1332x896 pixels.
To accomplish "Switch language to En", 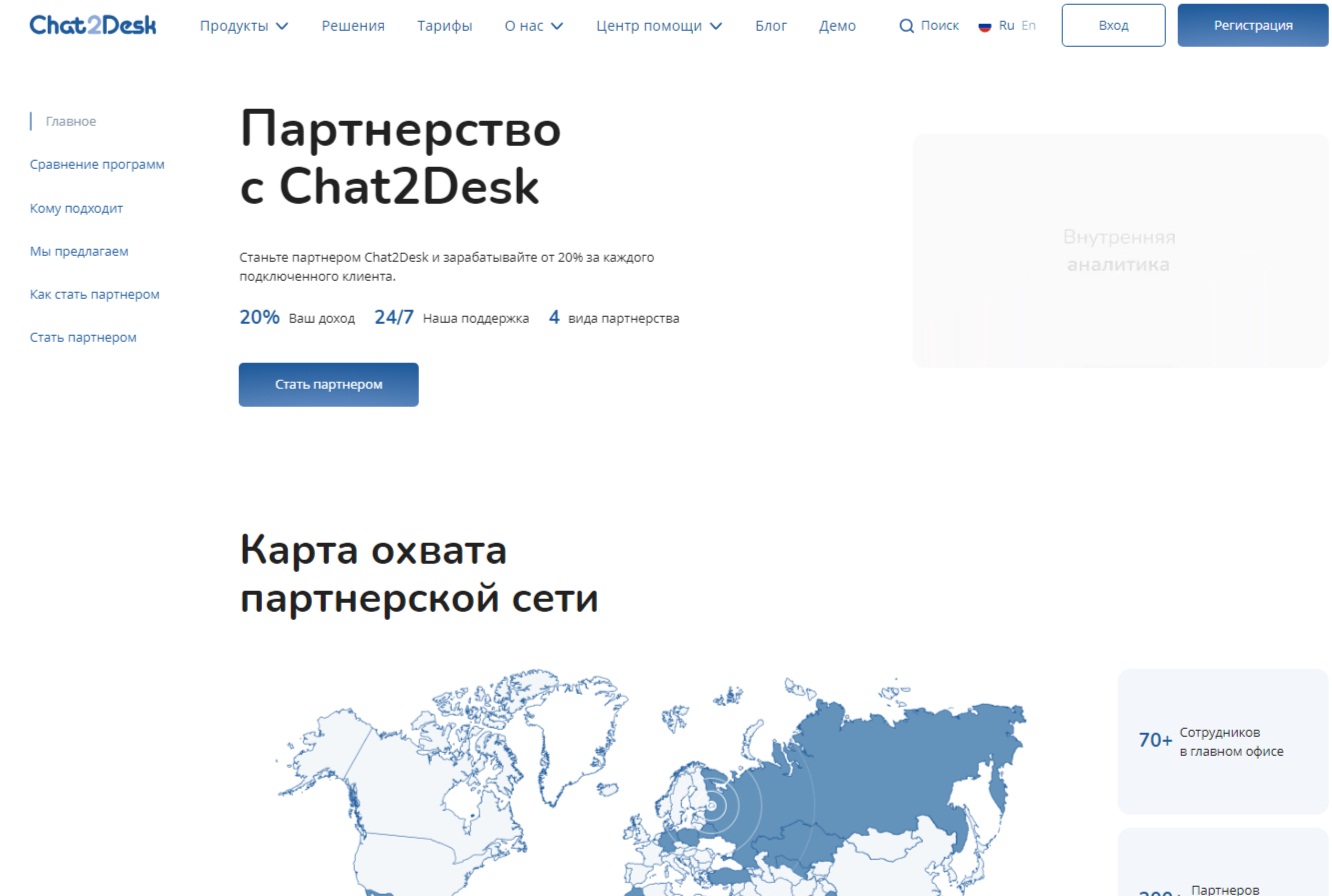I will point(1028,26).
